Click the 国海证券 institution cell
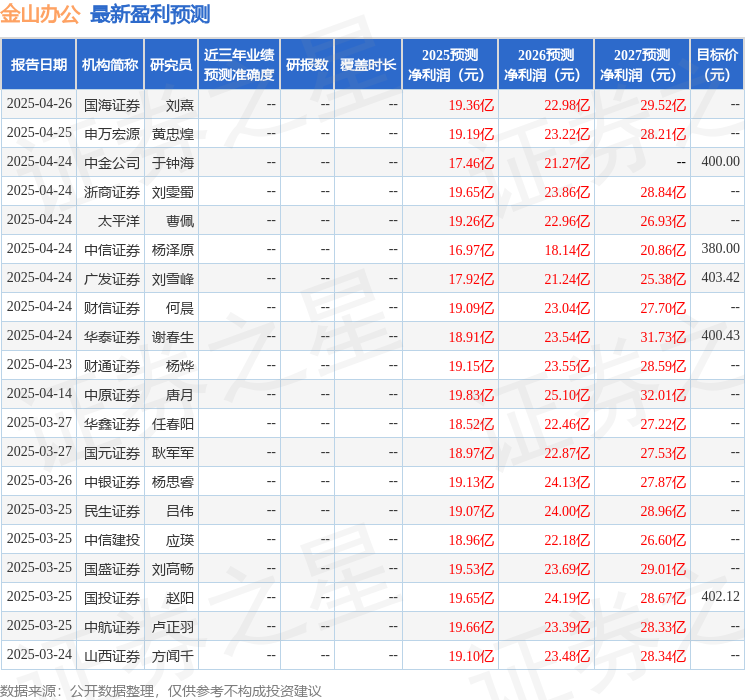This screenshot has width=745, height=700. click(x=112, y=105)
